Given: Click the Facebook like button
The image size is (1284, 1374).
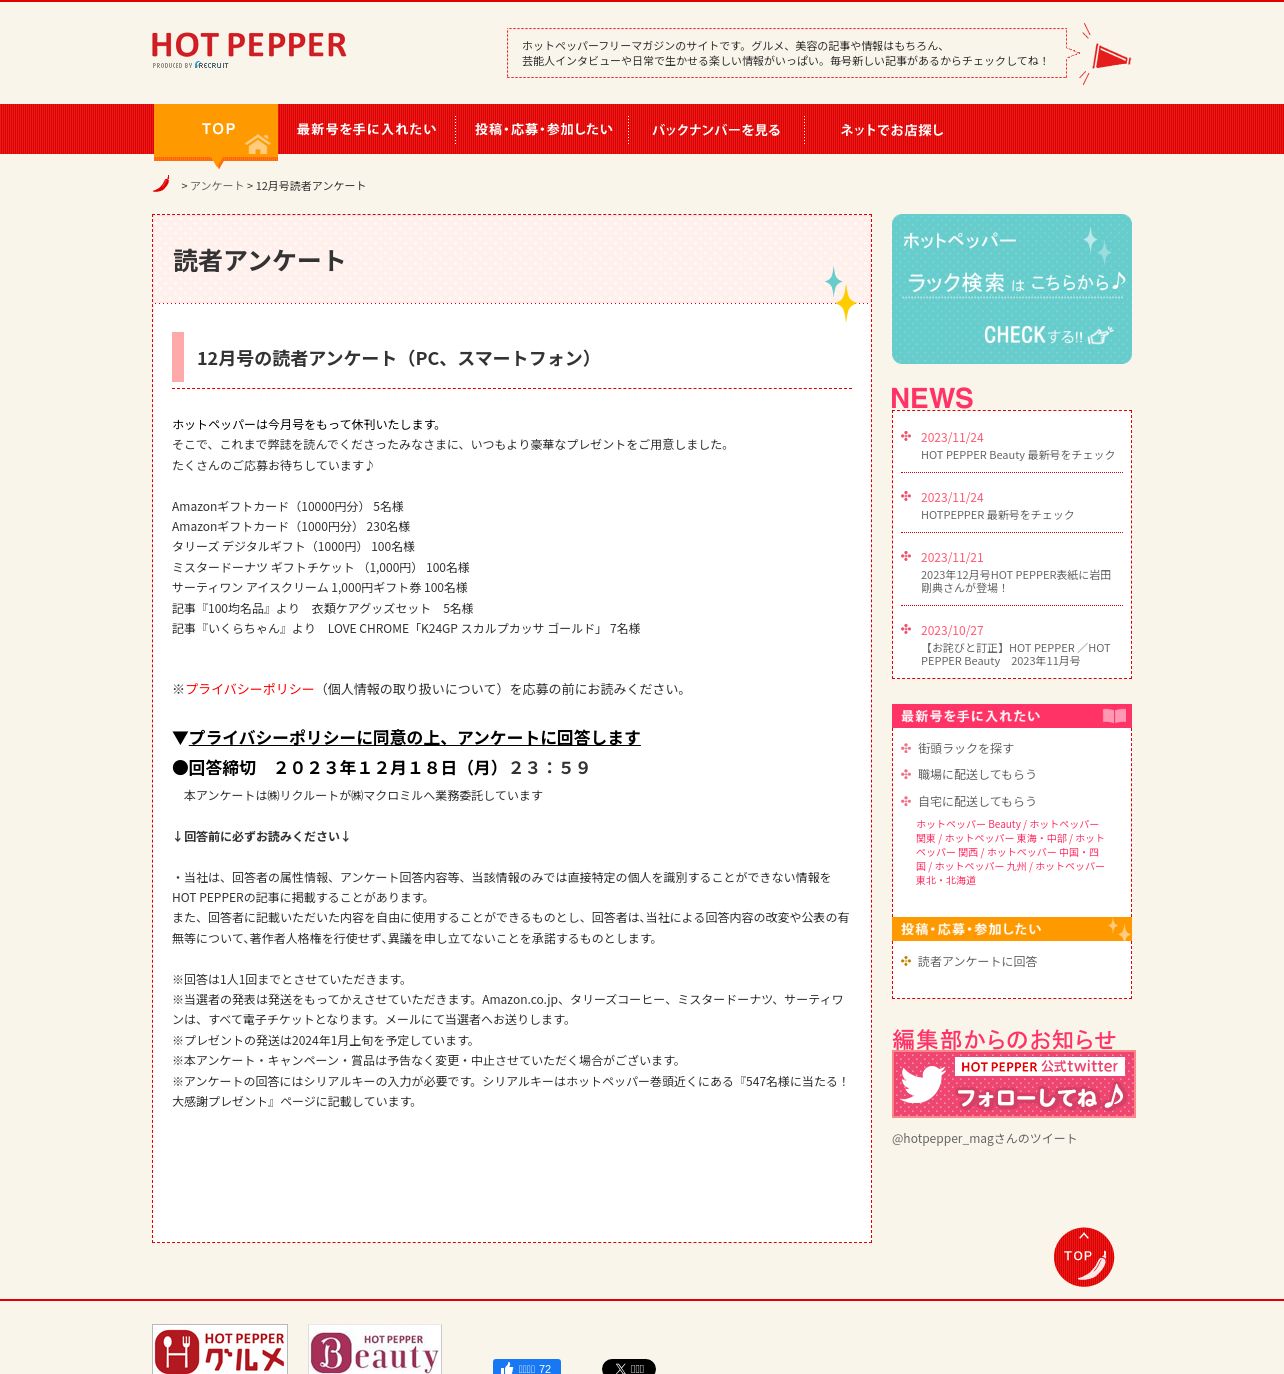Looking at the screenshot, I should 527,1367.
